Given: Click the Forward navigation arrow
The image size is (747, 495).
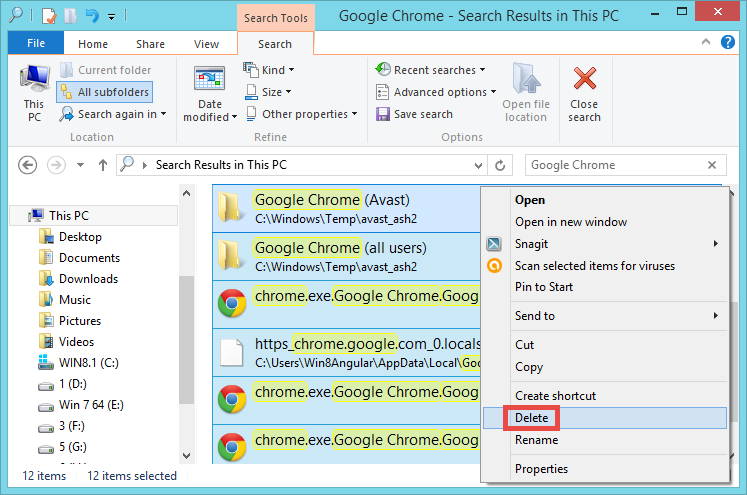Looking at the screenshot, I should click(x=56, y=165).
